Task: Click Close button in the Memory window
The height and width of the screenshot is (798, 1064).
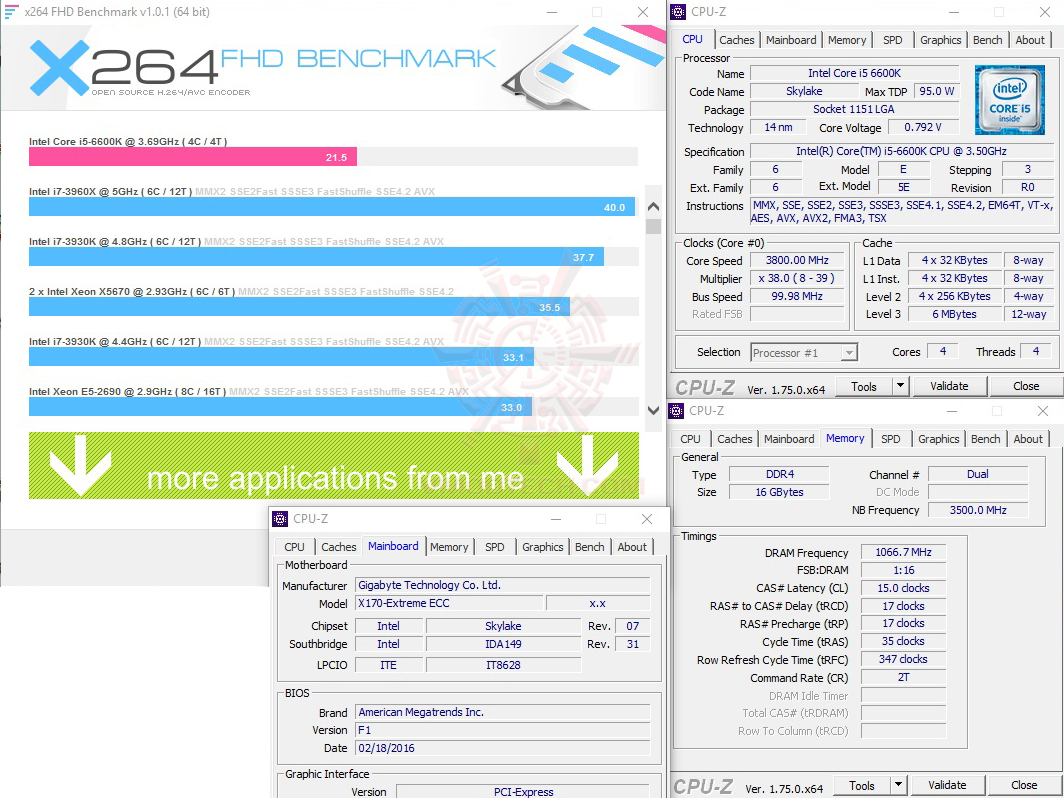Action: [1024, 785]
